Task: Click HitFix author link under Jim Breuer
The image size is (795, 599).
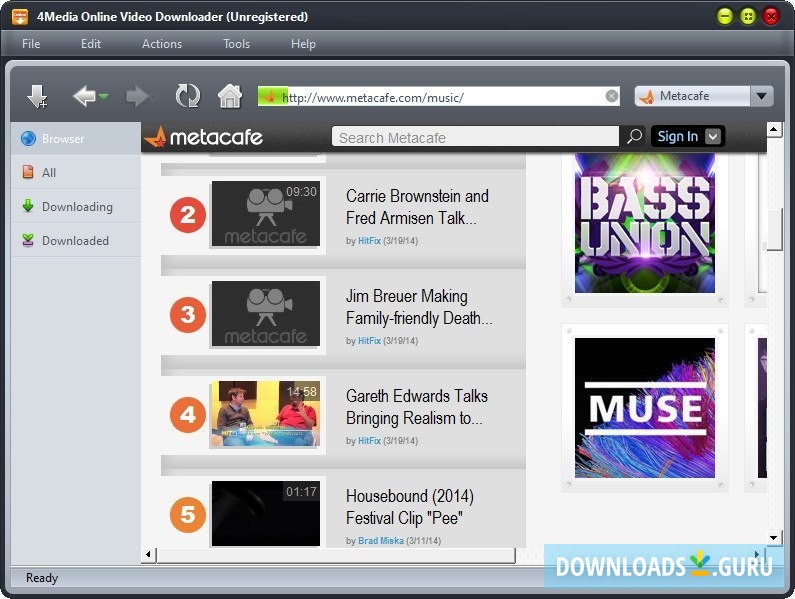Action: 369,341
